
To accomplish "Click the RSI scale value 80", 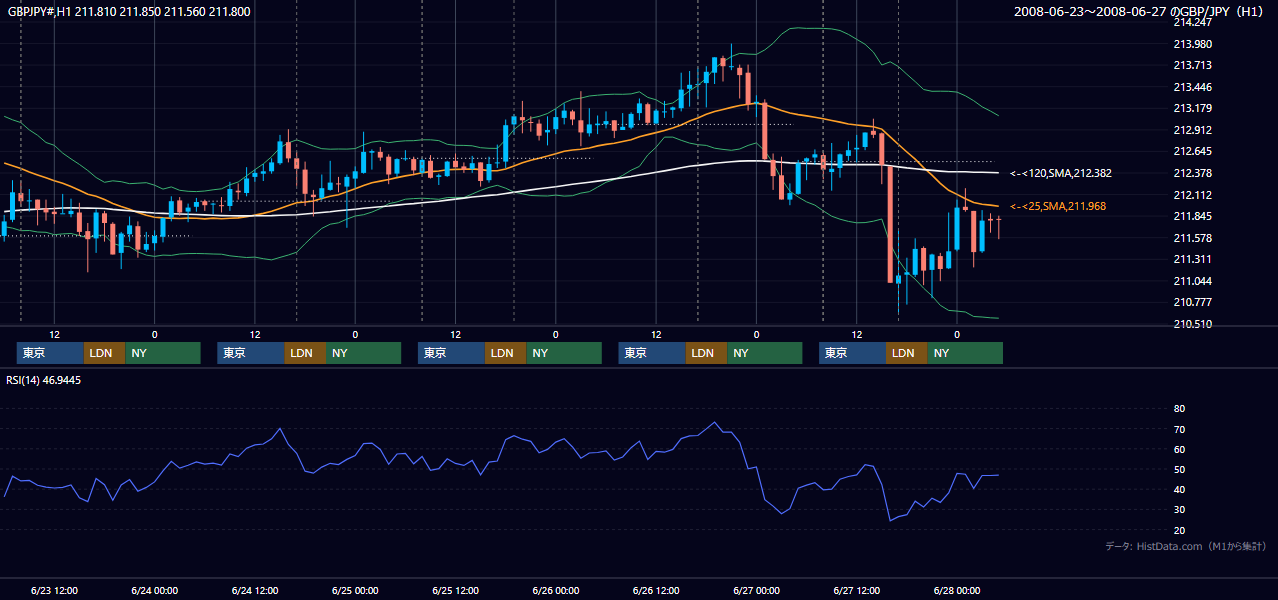I will tap(1179, 409).
